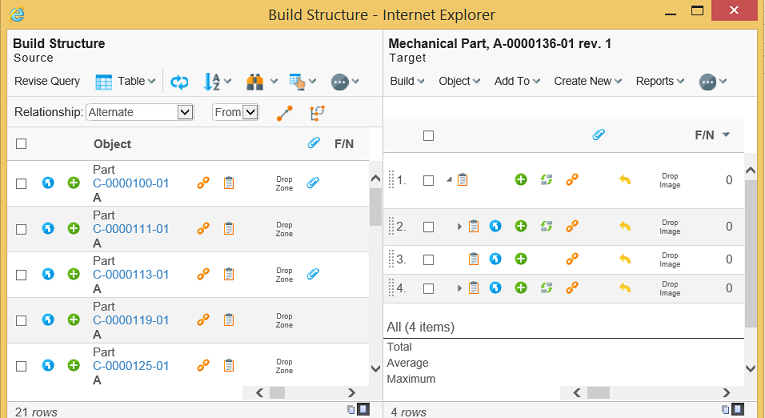
Task: Click yellow undo arrow in target row 1
Action: [x=625, y=180]
